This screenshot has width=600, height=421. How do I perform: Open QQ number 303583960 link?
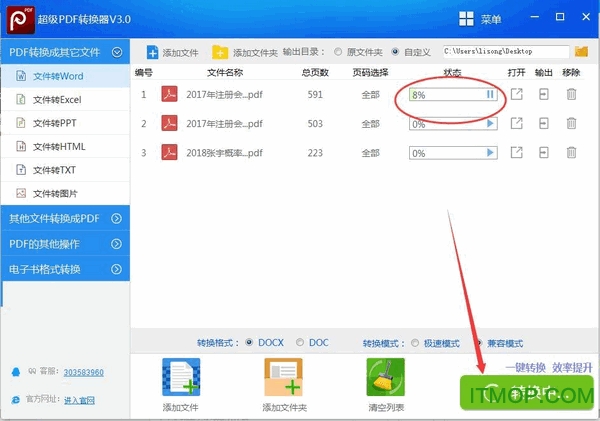(83, 372)
